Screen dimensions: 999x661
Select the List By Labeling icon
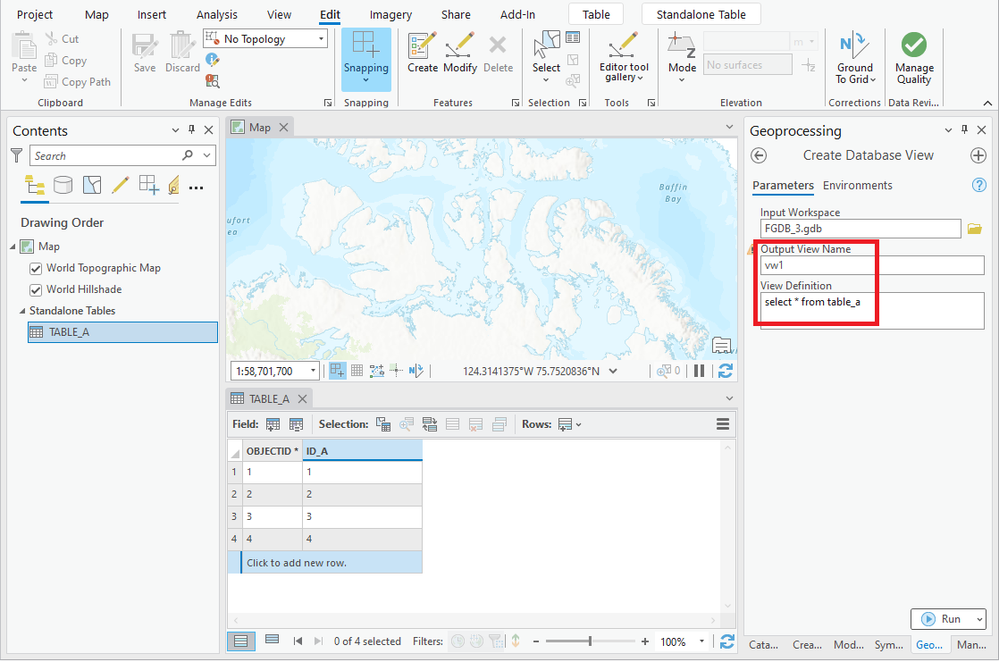point(173,185)
